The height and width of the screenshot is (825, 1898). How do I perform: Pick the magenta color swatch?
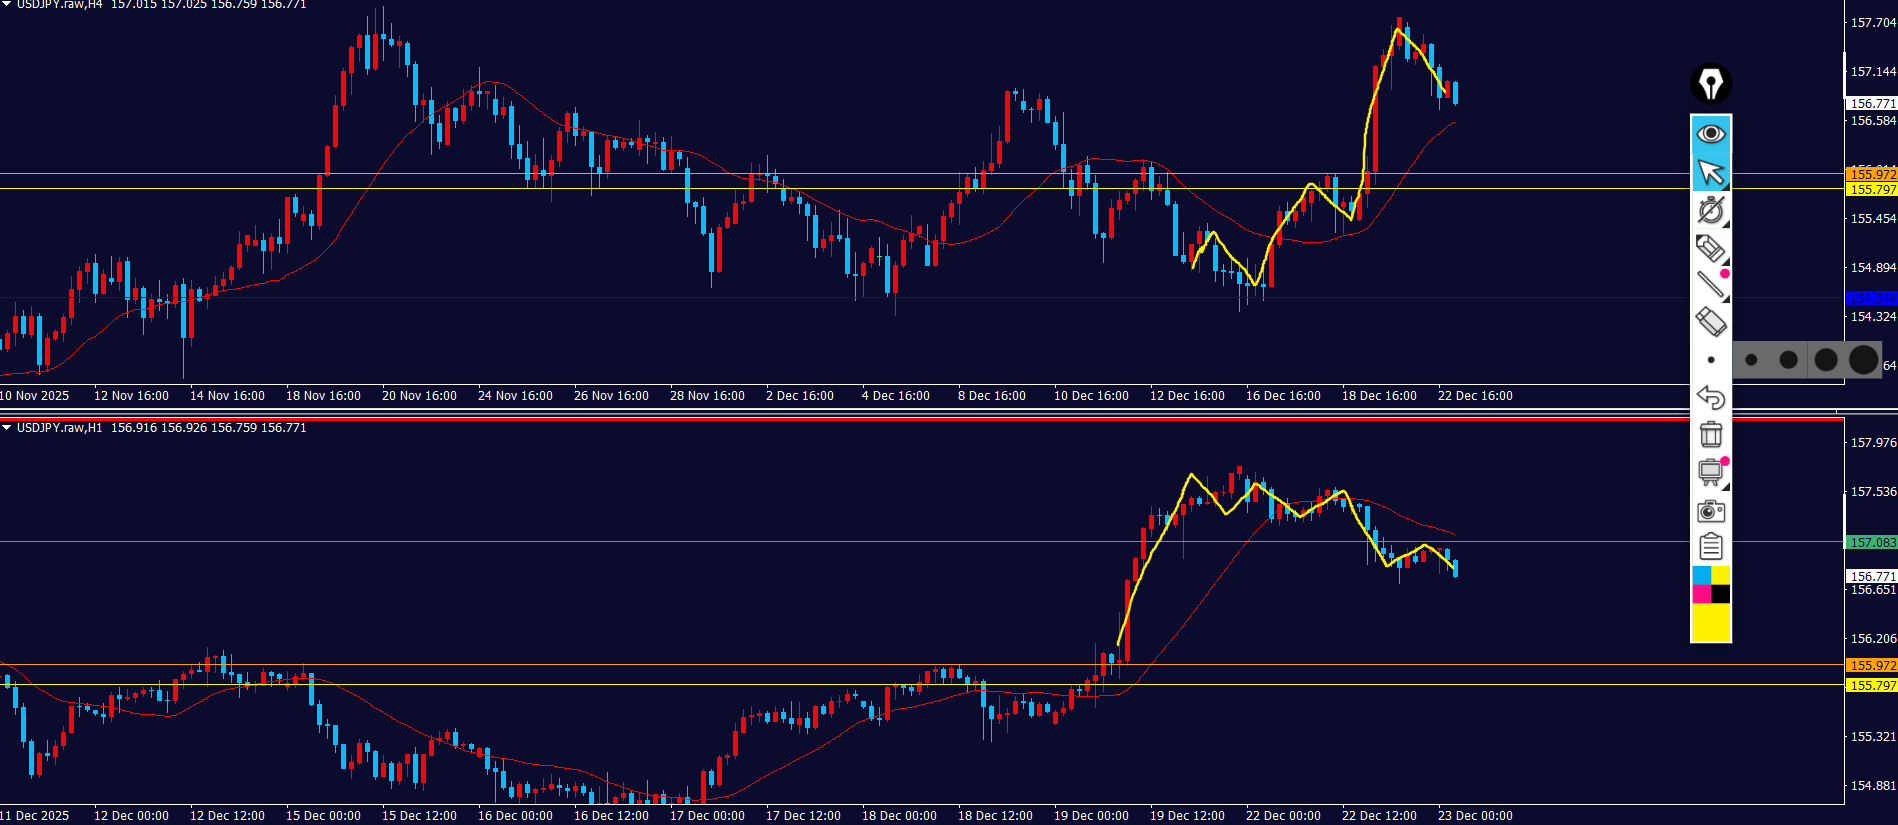point(1701,594)
